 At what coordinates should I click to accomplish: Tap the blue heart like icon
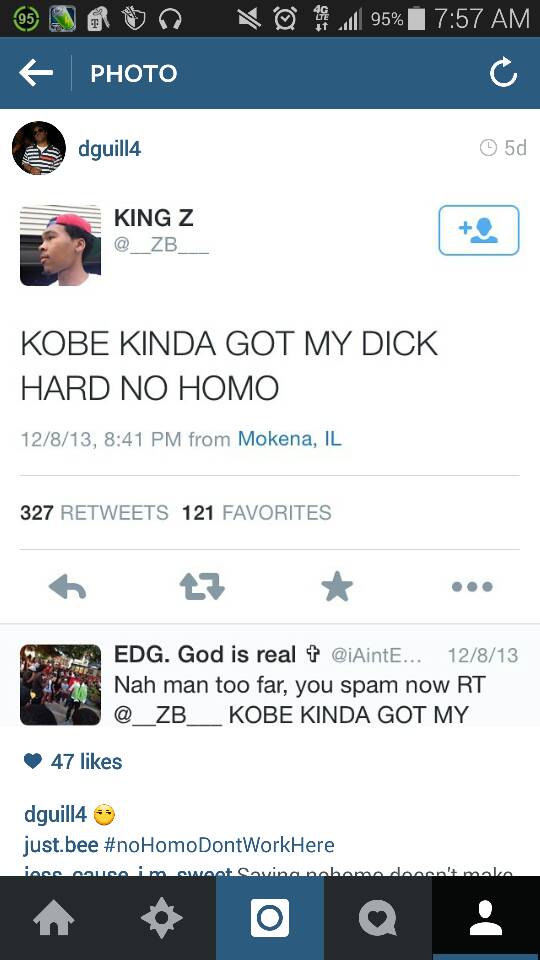click(x=32, y=761)
